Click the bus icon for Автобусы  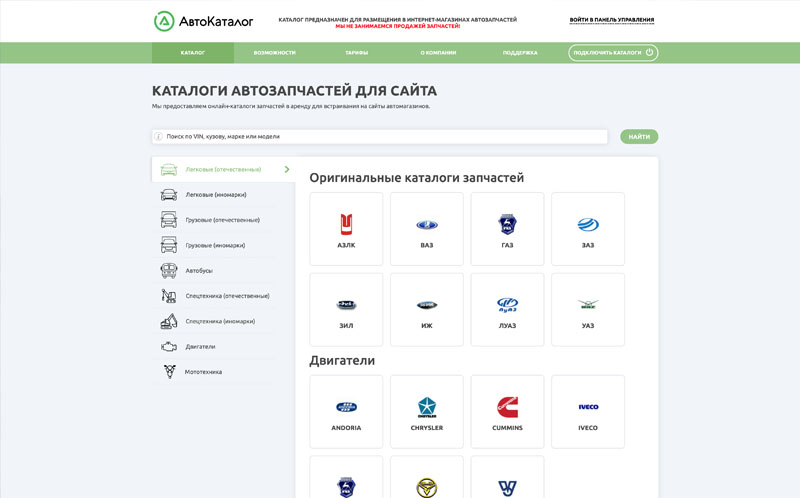click(x=169, y=270)
